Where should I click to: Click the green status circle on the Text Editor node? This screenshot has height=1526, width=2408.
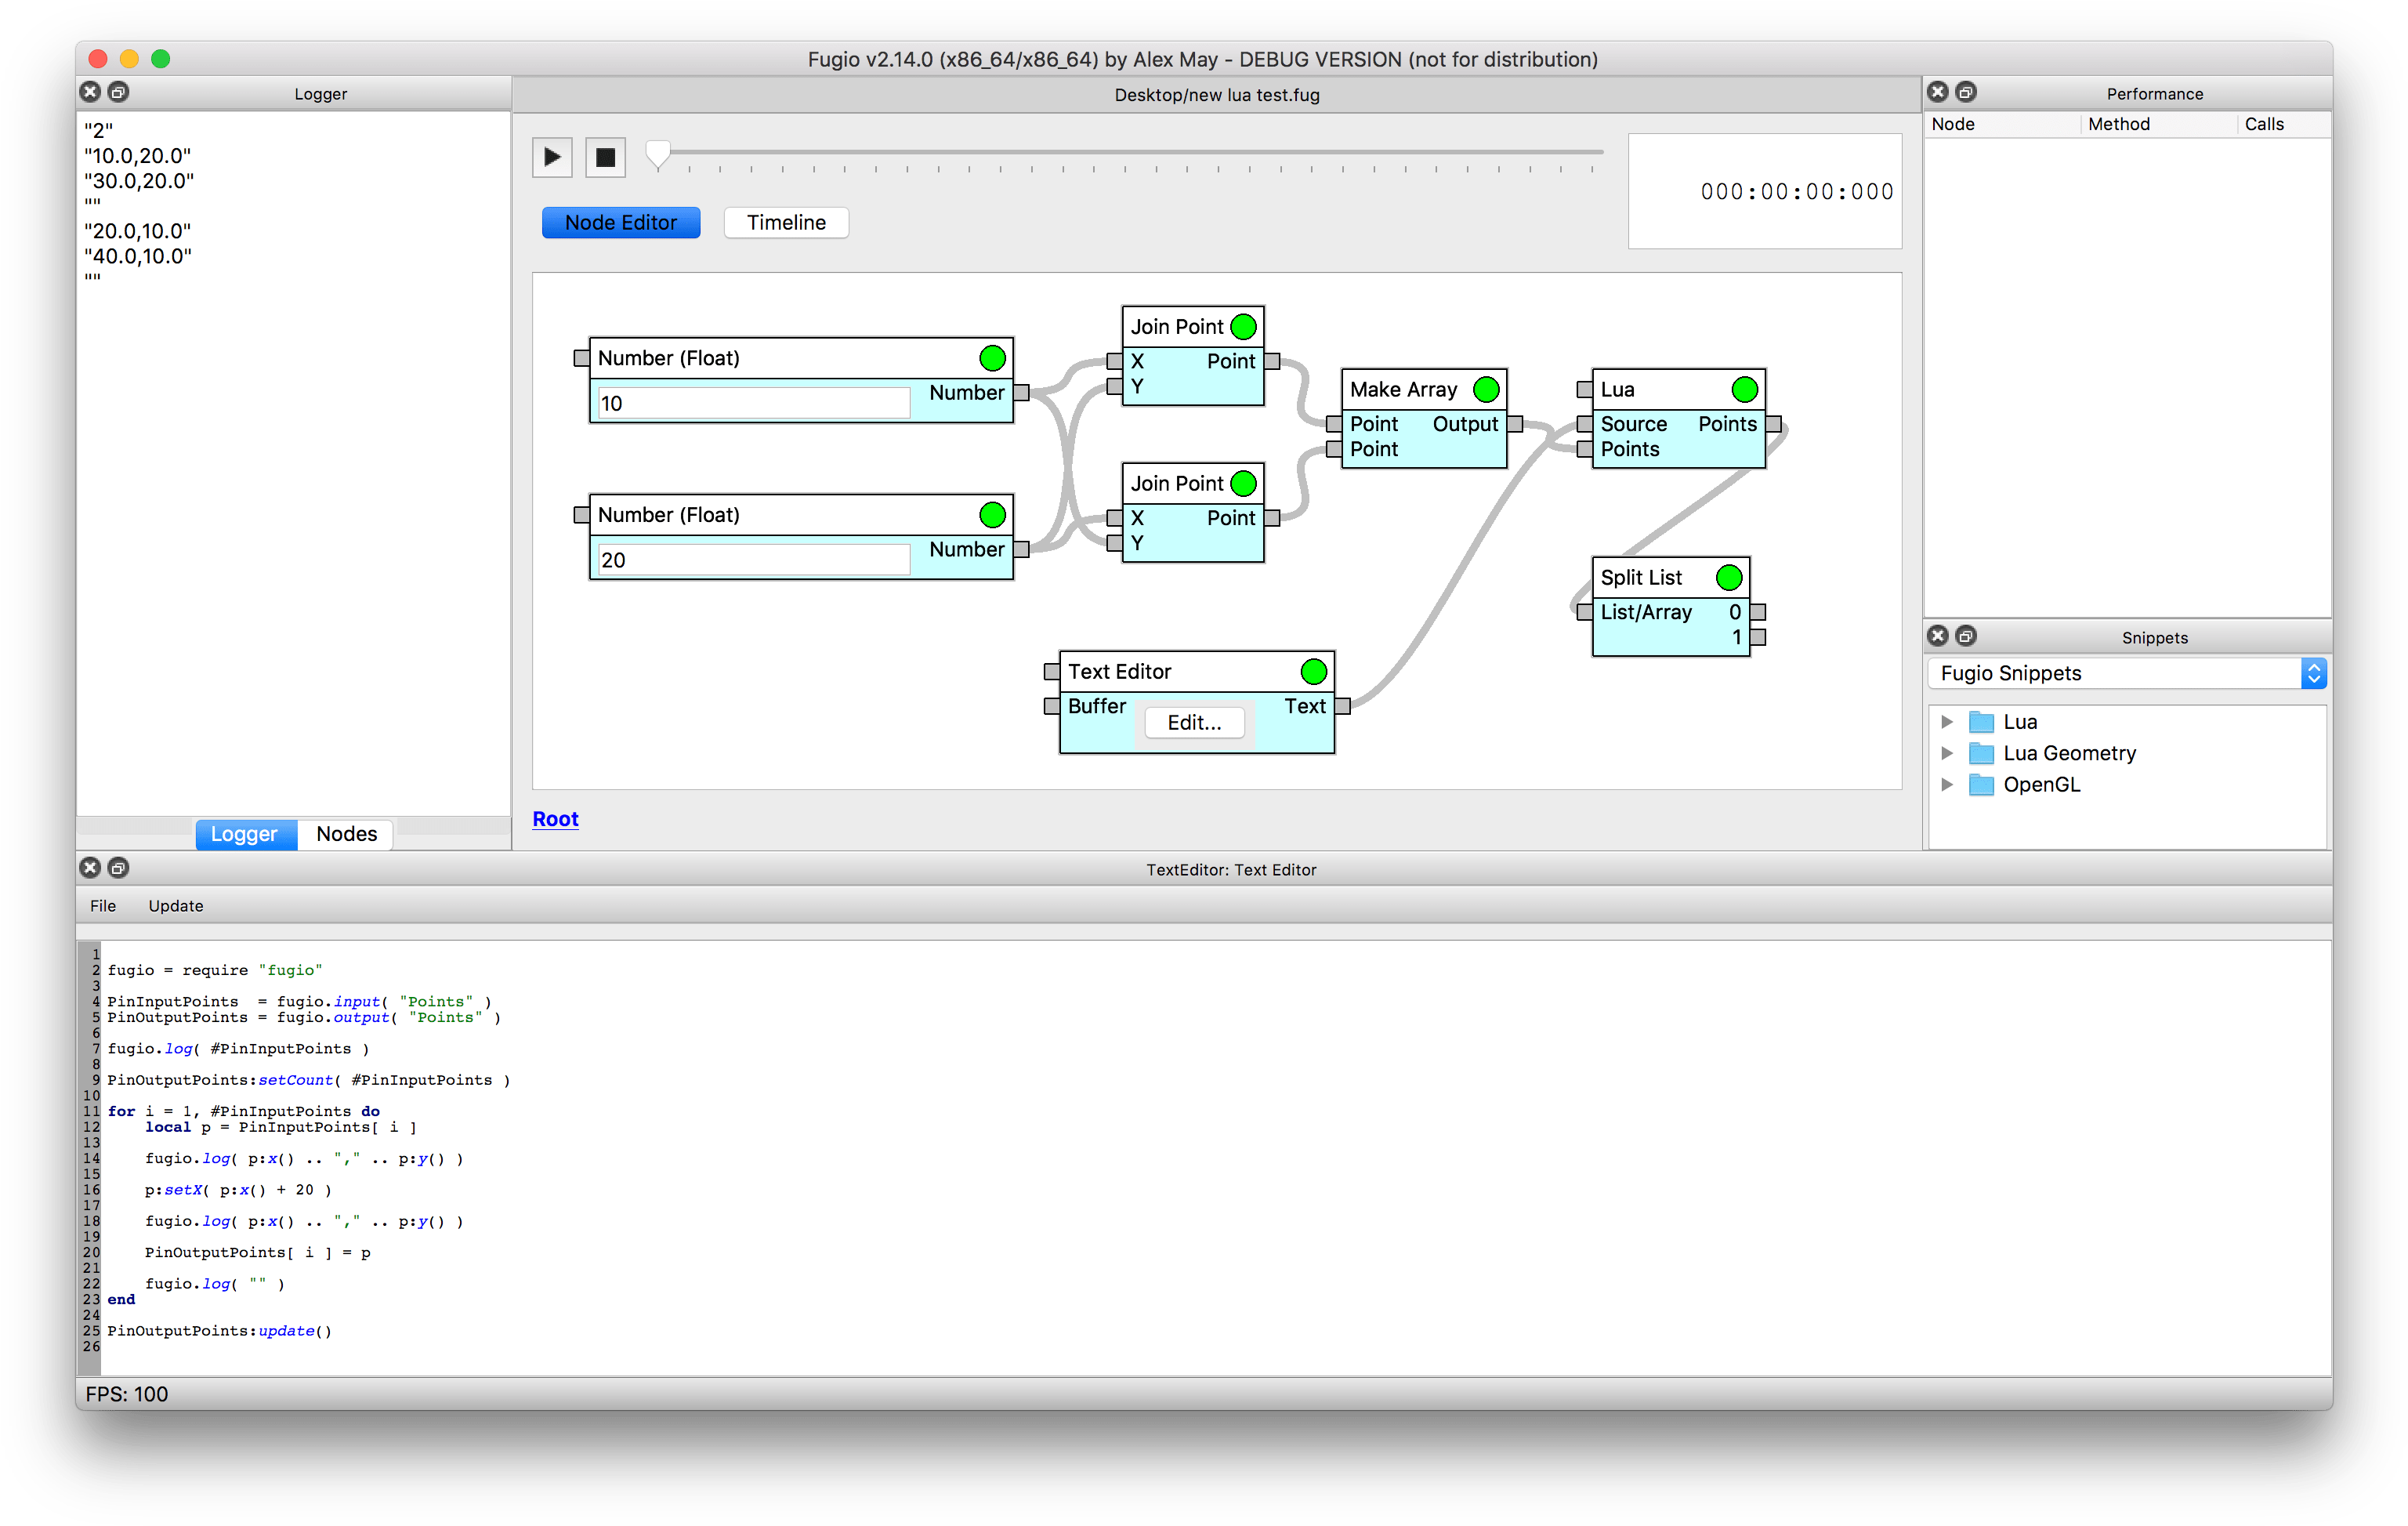1313,671
